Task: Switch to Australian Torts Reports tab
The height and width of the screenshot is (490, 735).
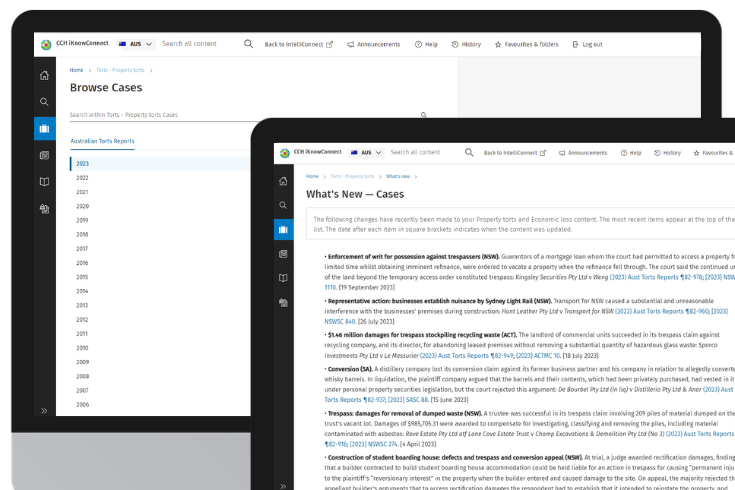Action: [x=102, y=141]
